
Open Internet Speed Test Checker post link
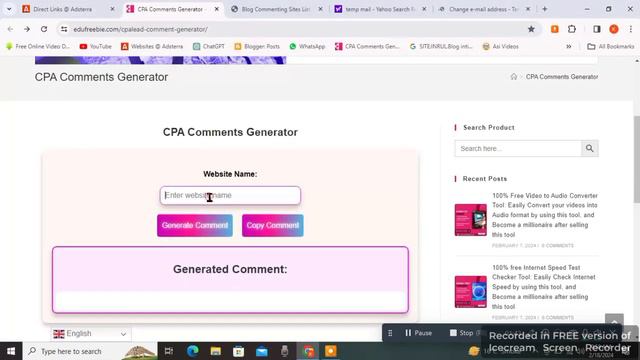click(544, 287)
